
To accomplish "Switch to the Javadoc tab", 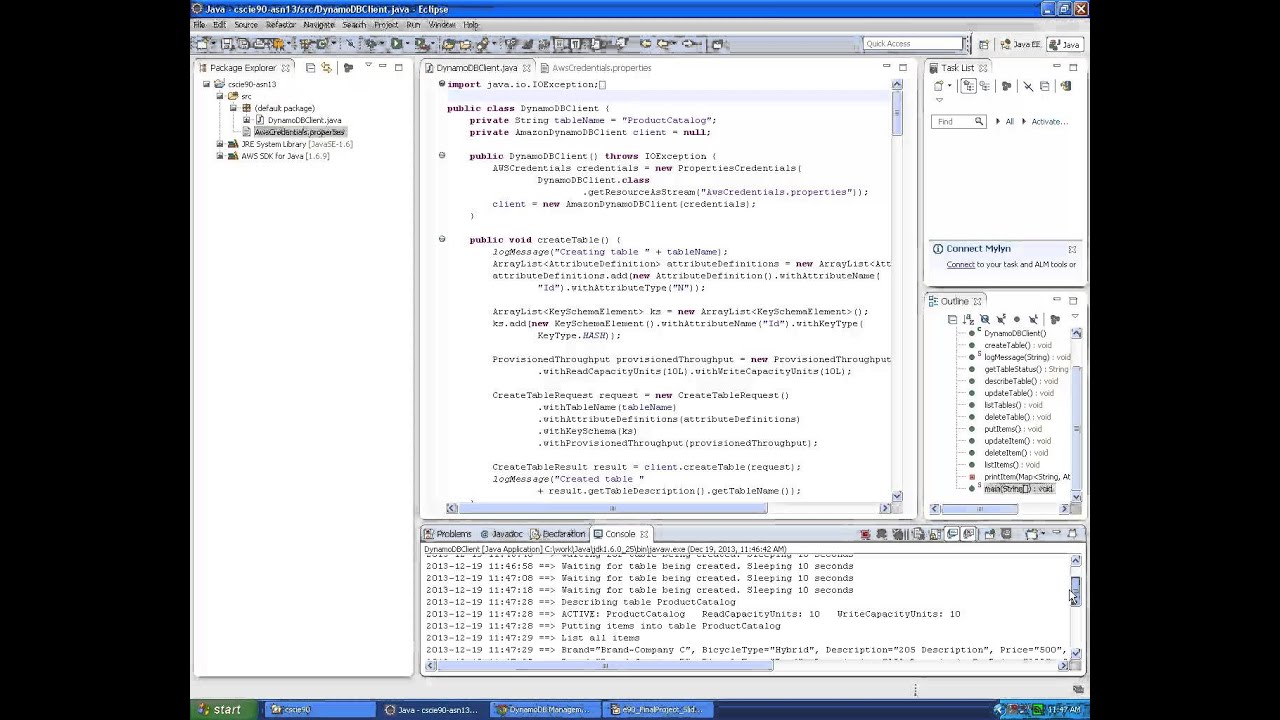I will pyautogui.click(x=501, y=534).
